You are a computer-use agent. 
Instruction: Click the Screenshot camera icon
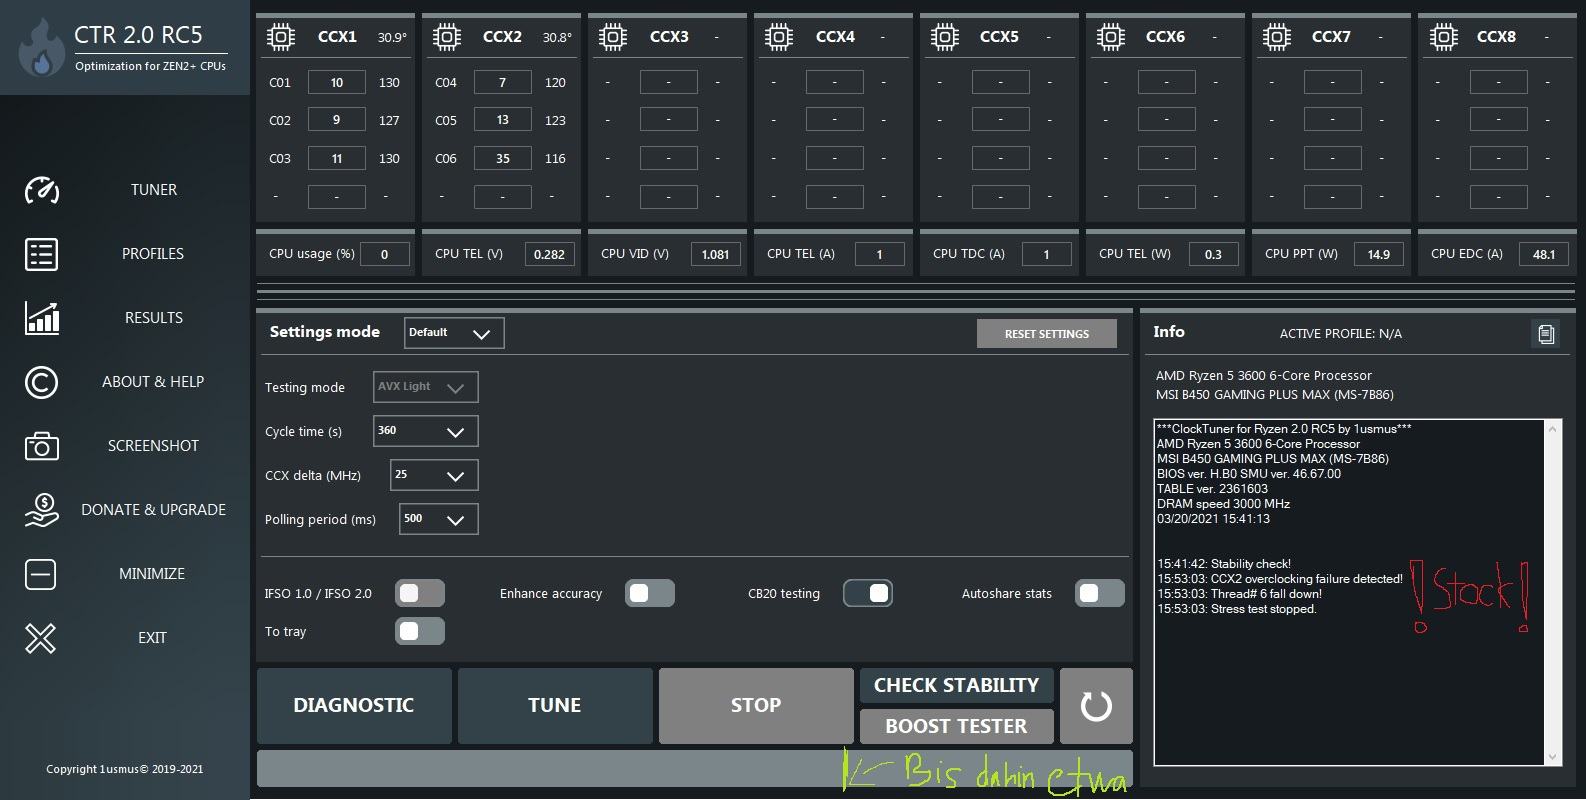pyautogui.click(x=41, y=446)
